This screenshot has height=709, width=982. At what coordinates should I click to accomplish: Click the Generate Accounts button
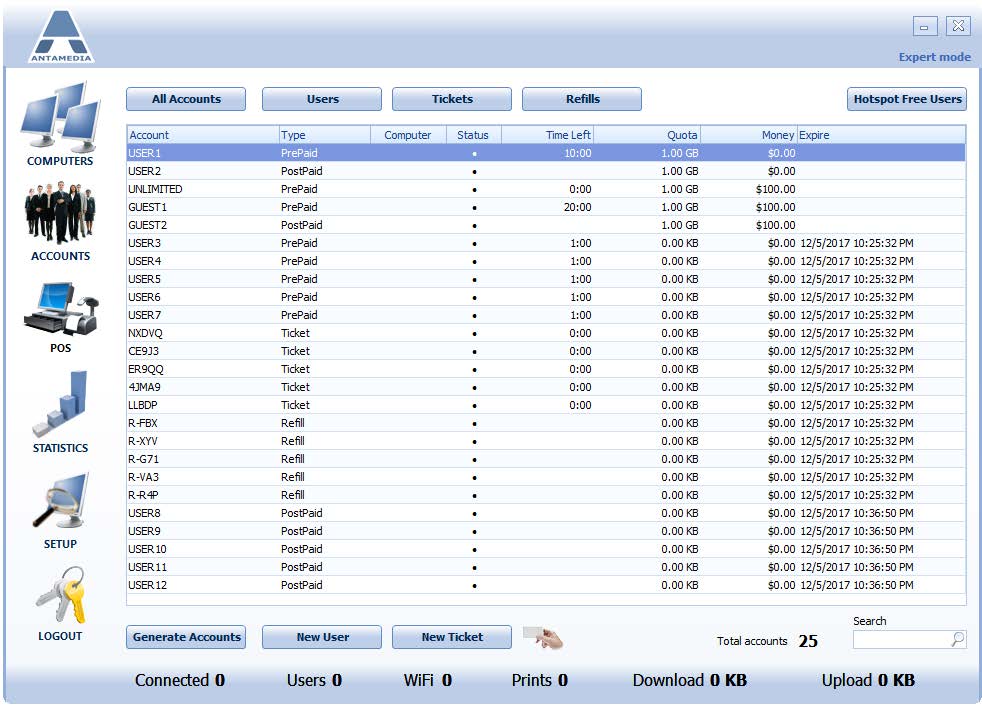point(186,637)
